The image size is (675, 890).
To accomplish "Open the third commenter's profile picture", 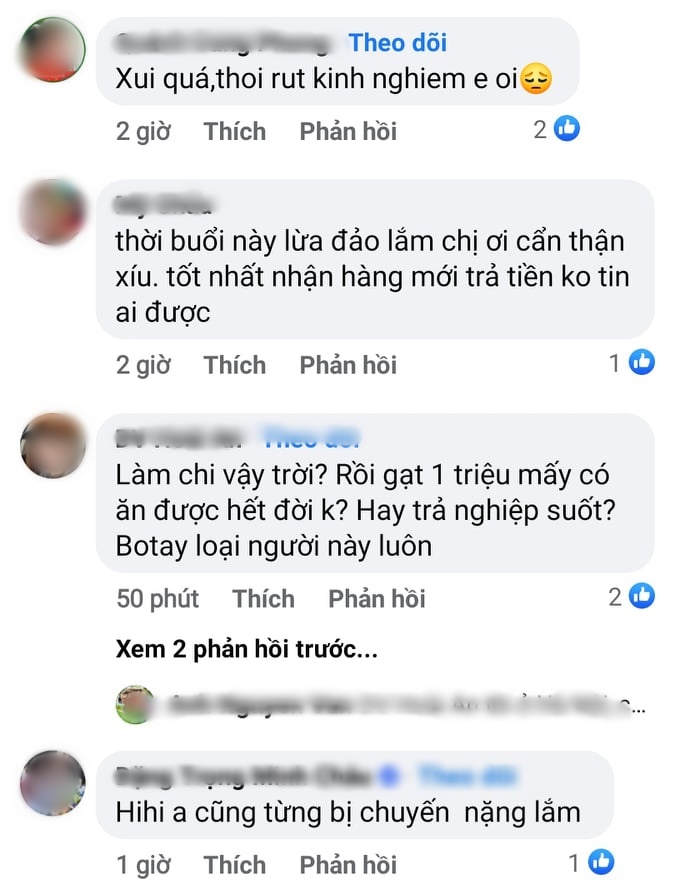I will pos(53,446).
